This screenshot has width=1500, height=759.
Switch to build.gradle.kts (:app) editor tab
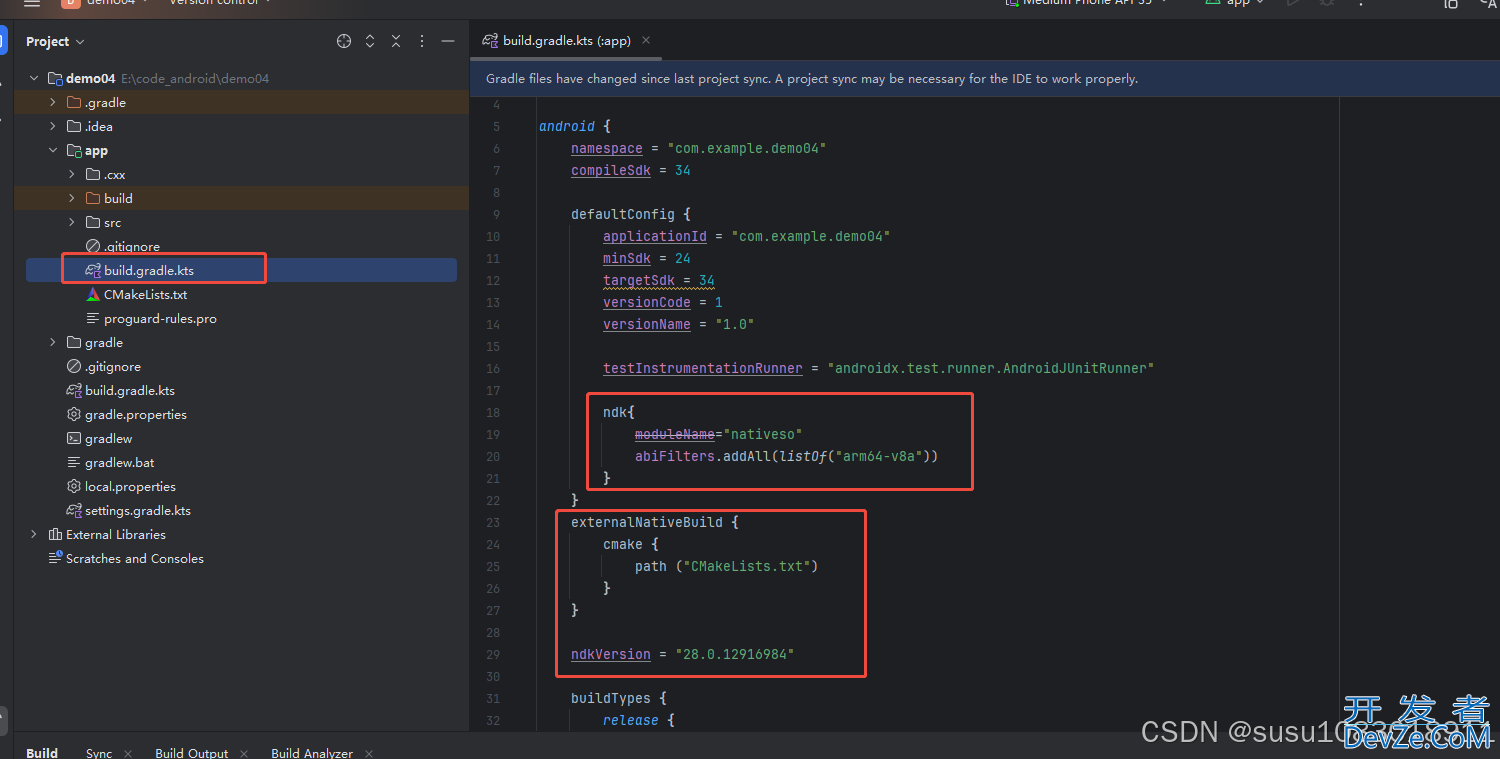pos(567,41)
